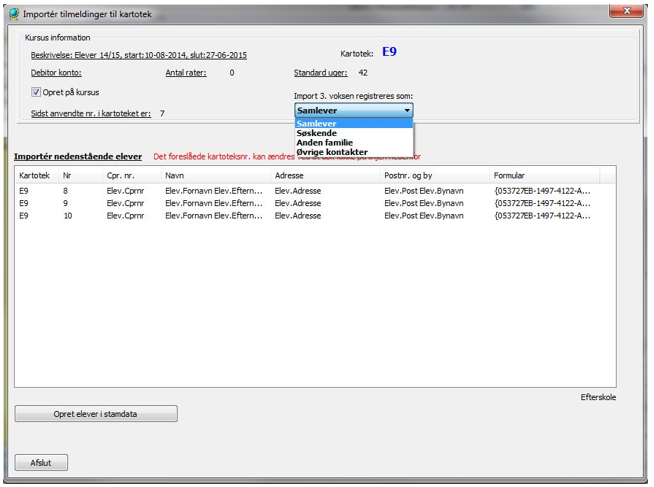Screen dimensions: 654x487
Task: Select Øvrige kontakter from the list
Action: pos(354,152)
